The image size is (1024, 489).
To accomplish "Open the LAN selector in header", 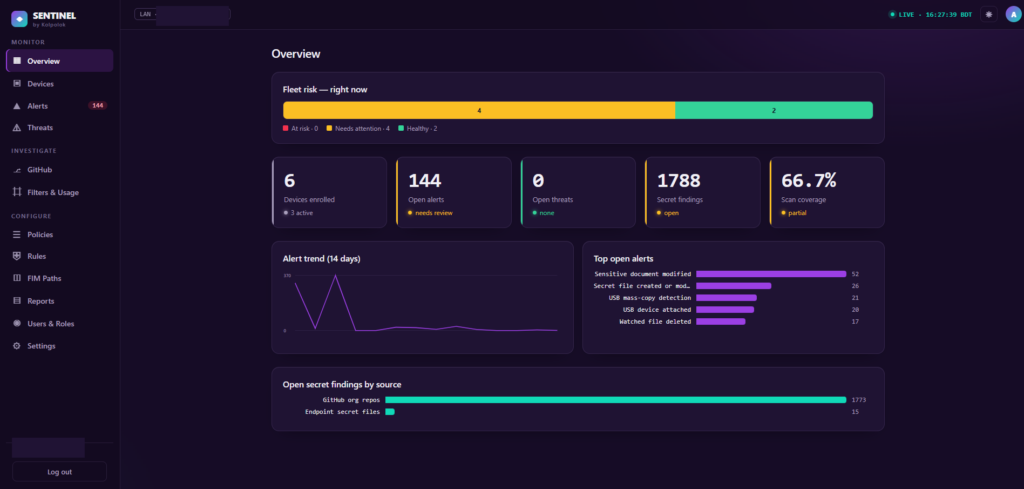I will (x=182, y=14).
